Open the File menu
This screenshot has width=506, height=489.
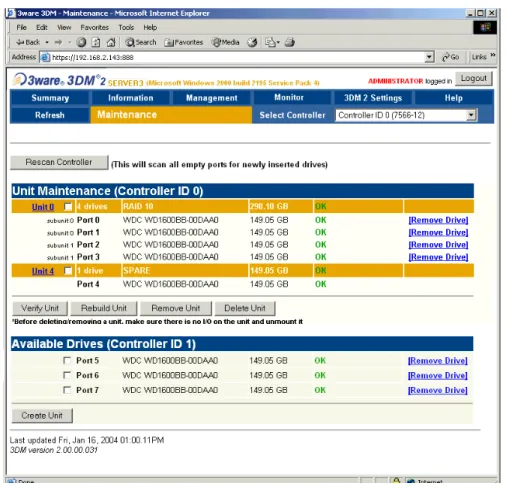click(21, 27)
